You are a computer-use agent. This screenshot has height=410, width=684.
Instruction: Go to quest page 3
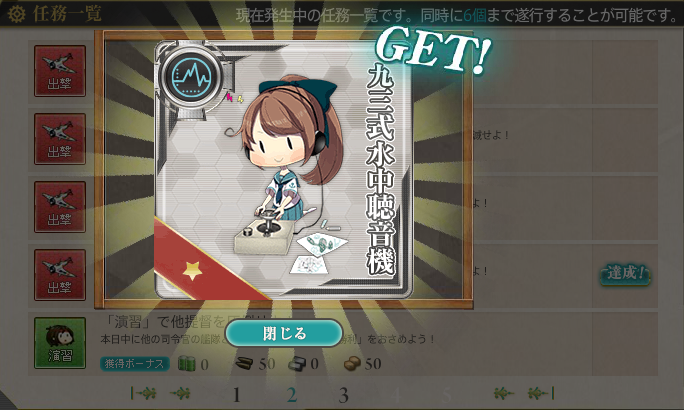[x=343, y=395]
